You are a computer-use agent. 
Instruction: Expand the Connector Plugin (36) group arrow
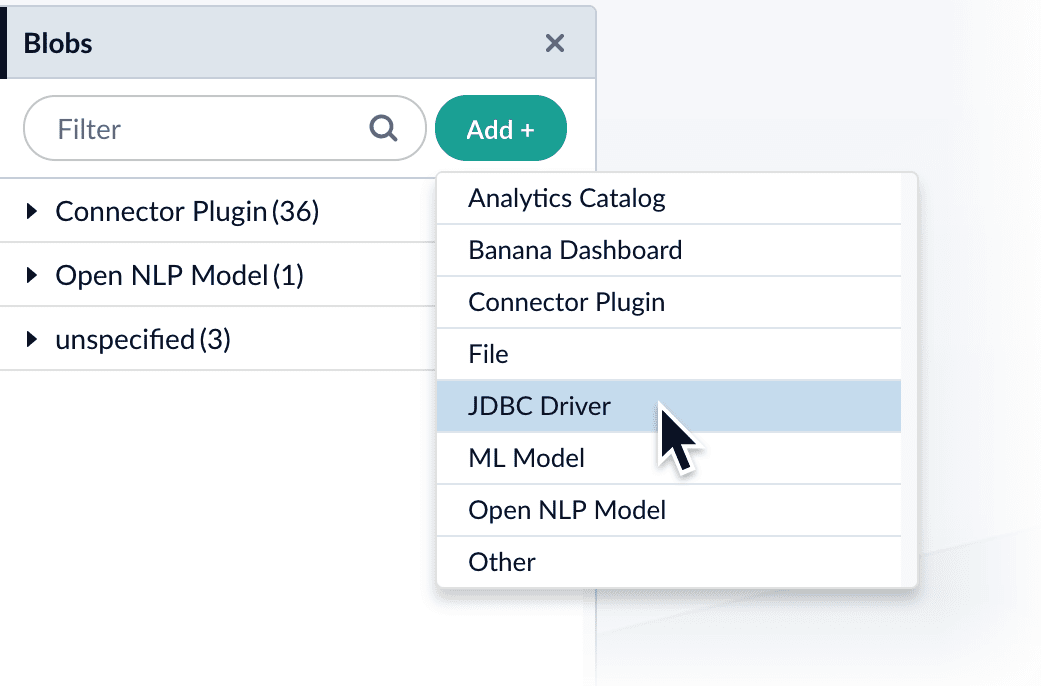pos(31,211)
